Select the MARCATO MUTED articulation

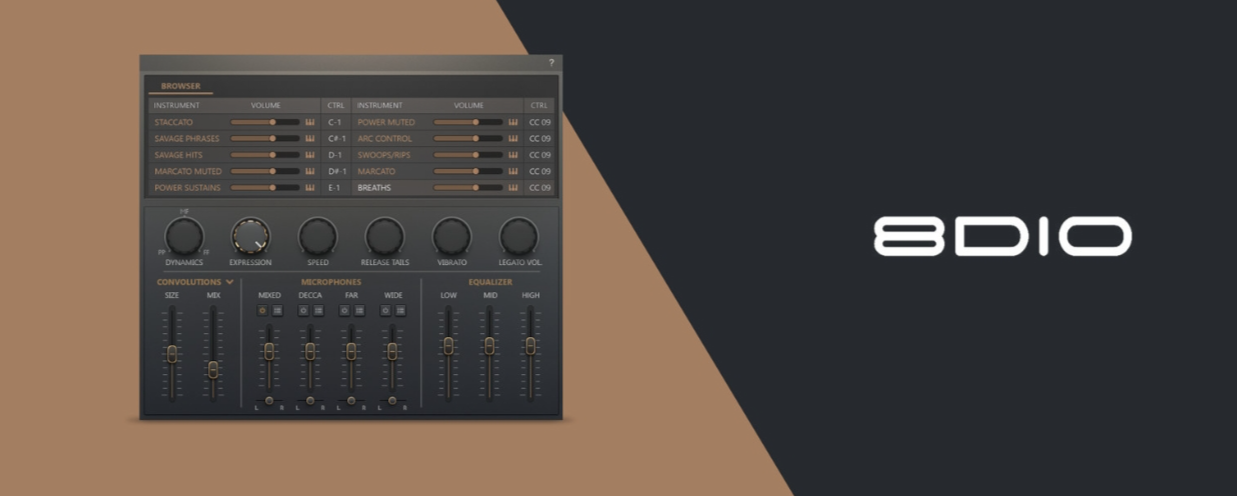coord(187,171)
